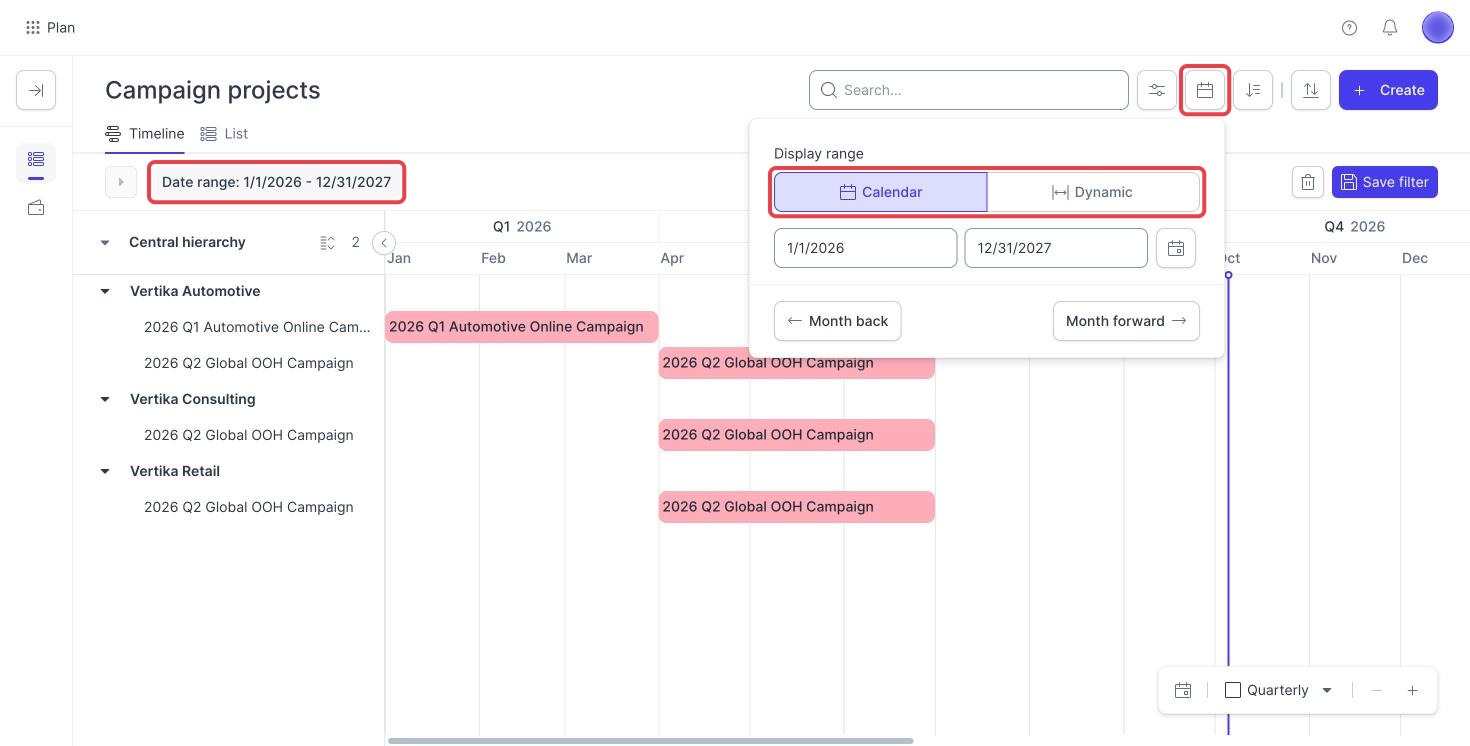Viewport: 1470px width, 746px height.
Task: Select the Vertika Consulting Q2 Global OOH bar
Action: pyautogui.click(x=796, y=435)
